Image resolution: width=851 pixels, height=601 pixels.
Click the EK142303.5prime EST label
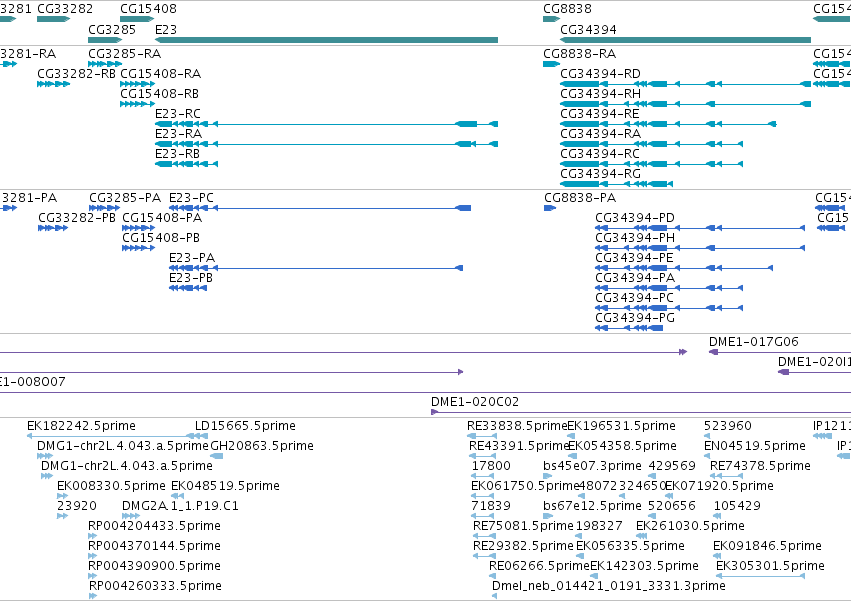point(644,566)
